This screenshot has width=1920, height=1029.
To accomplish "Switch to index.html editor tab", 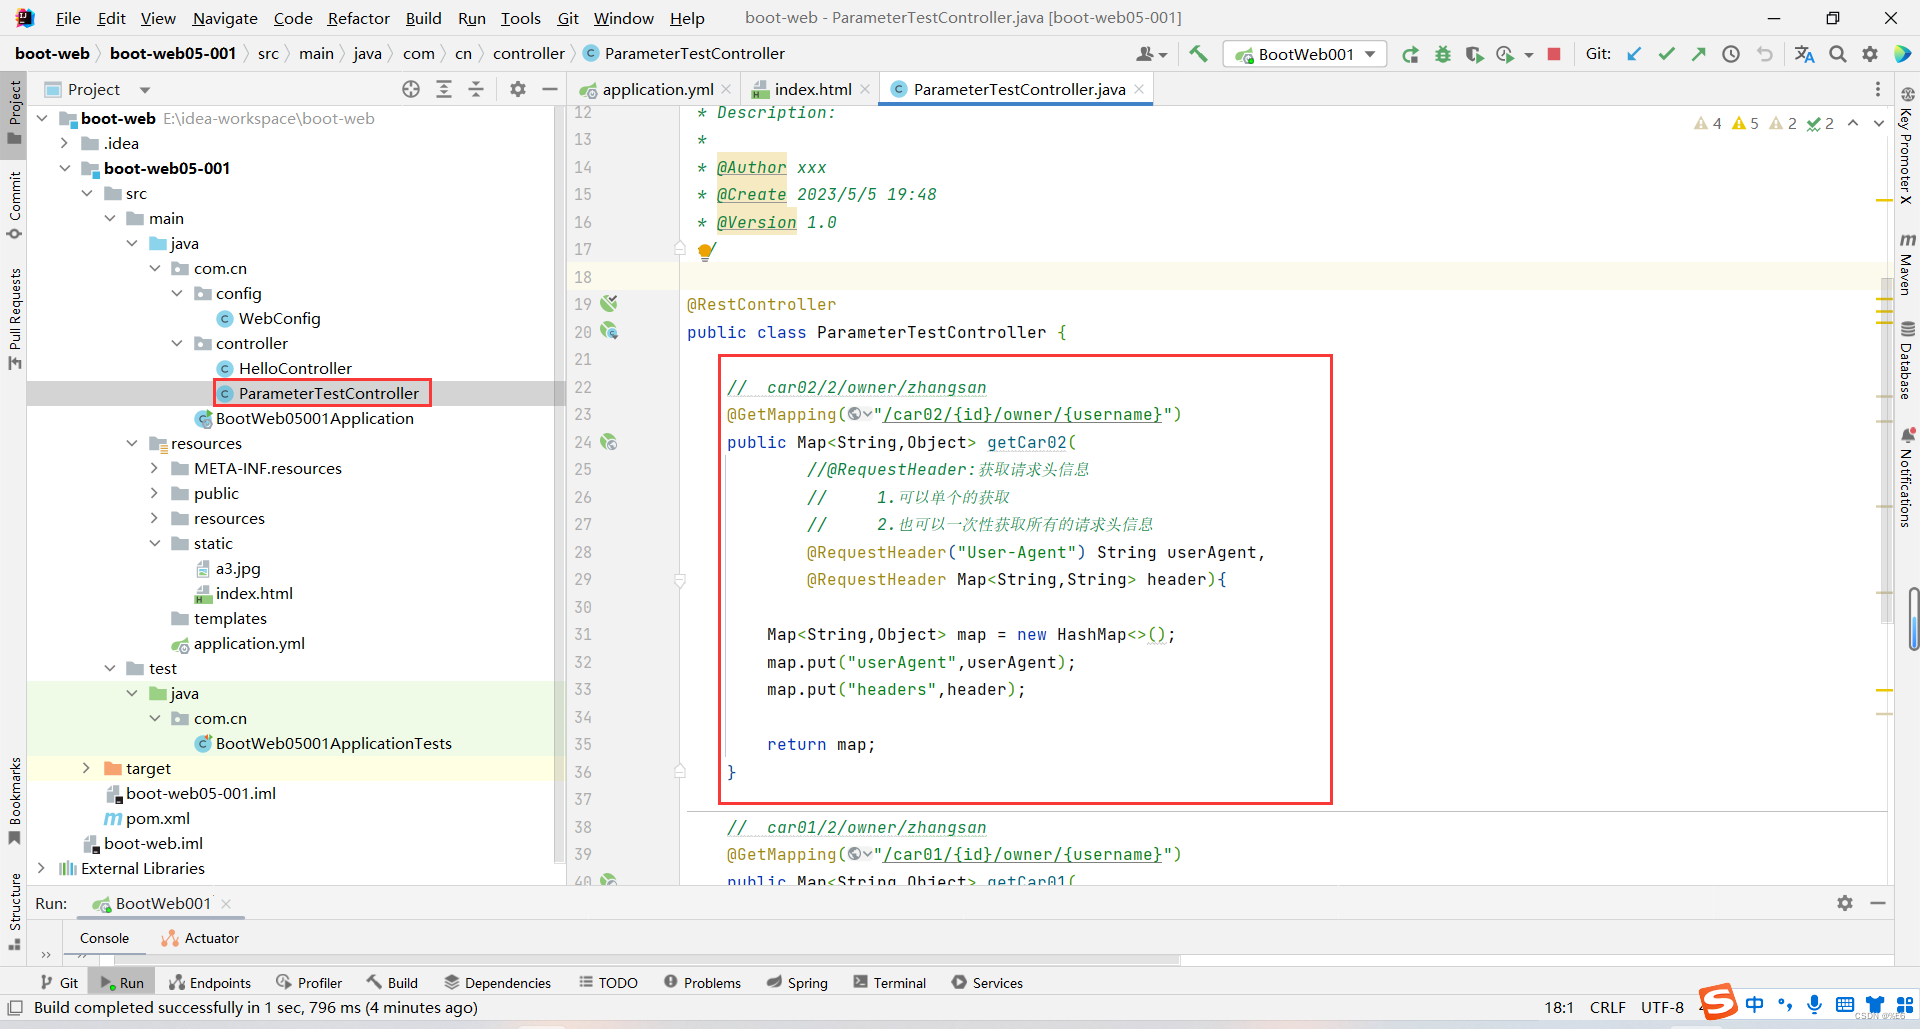I will tap(813, 89).
